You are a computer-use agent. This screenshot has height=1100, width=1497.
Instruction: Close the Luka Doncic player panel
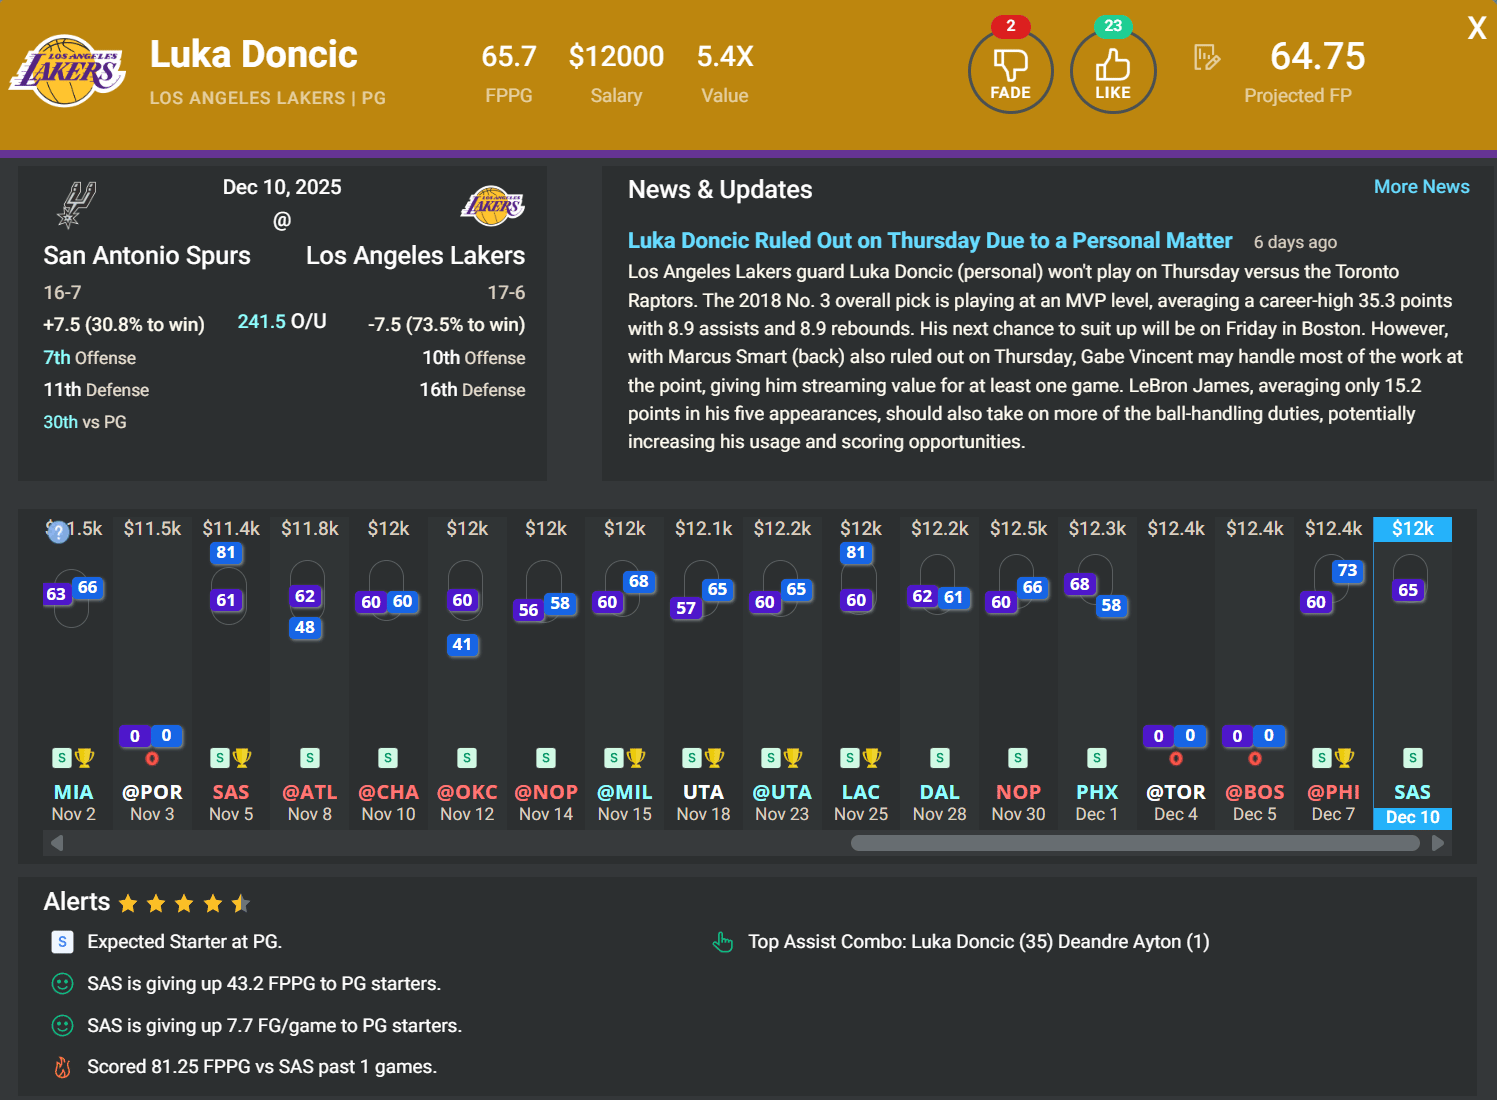tap(1476, 28)
